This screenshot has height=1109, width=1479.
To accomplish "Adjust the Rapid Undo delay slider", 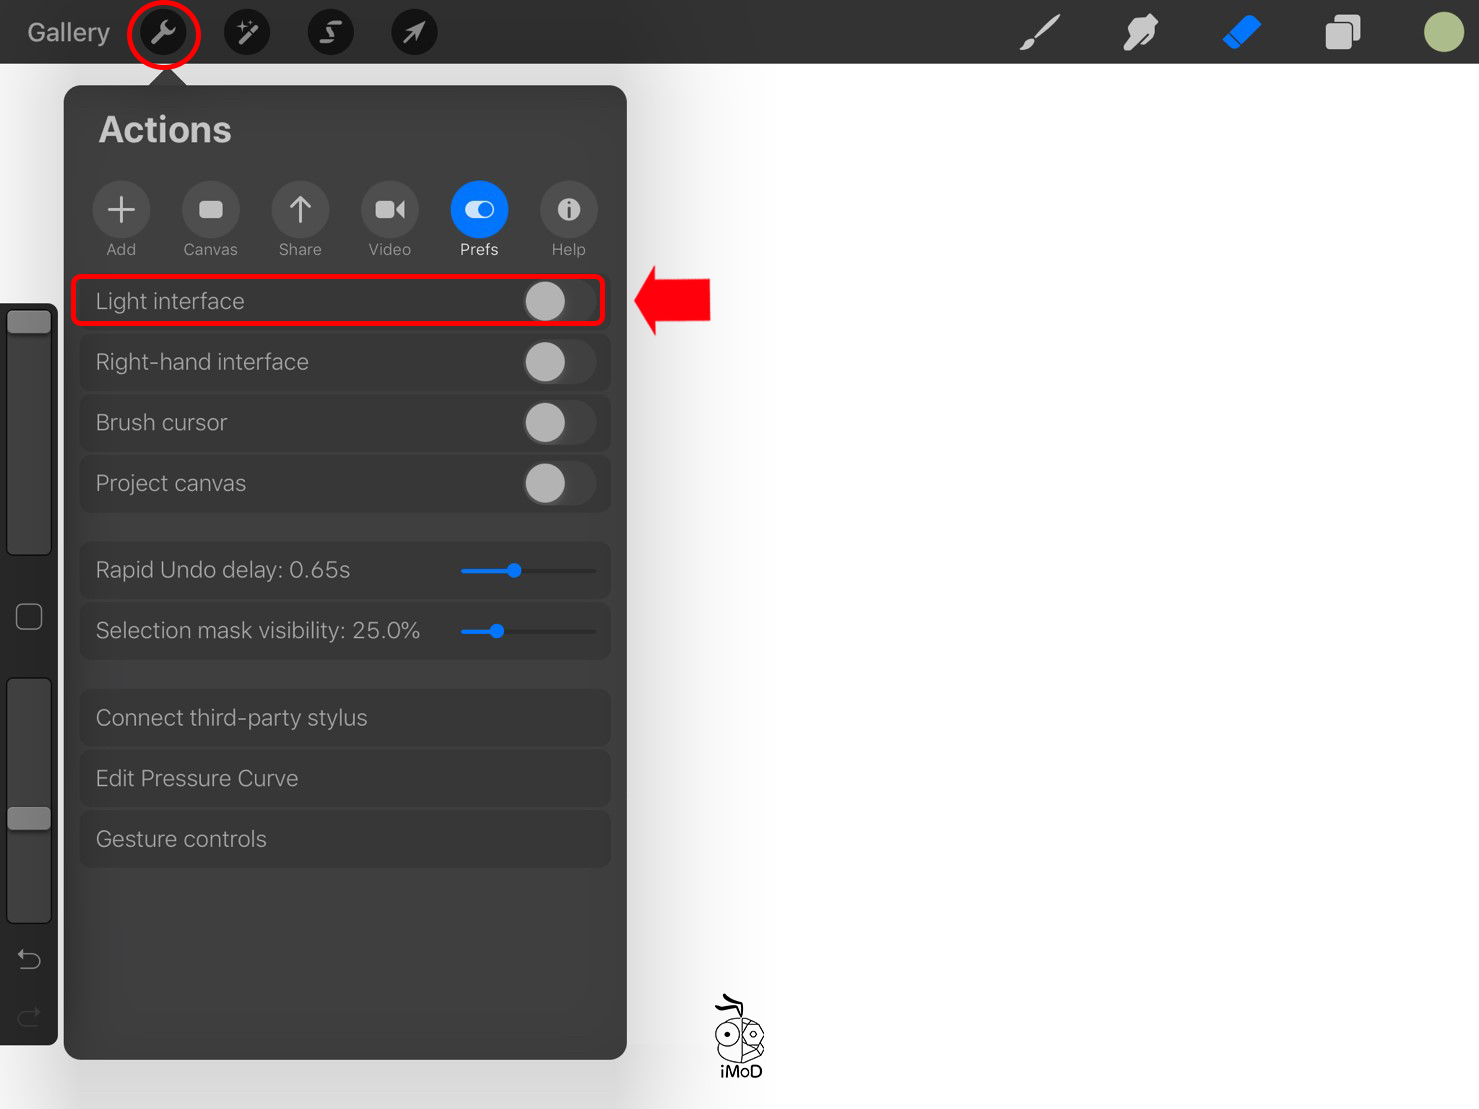I will click(514, 570).
